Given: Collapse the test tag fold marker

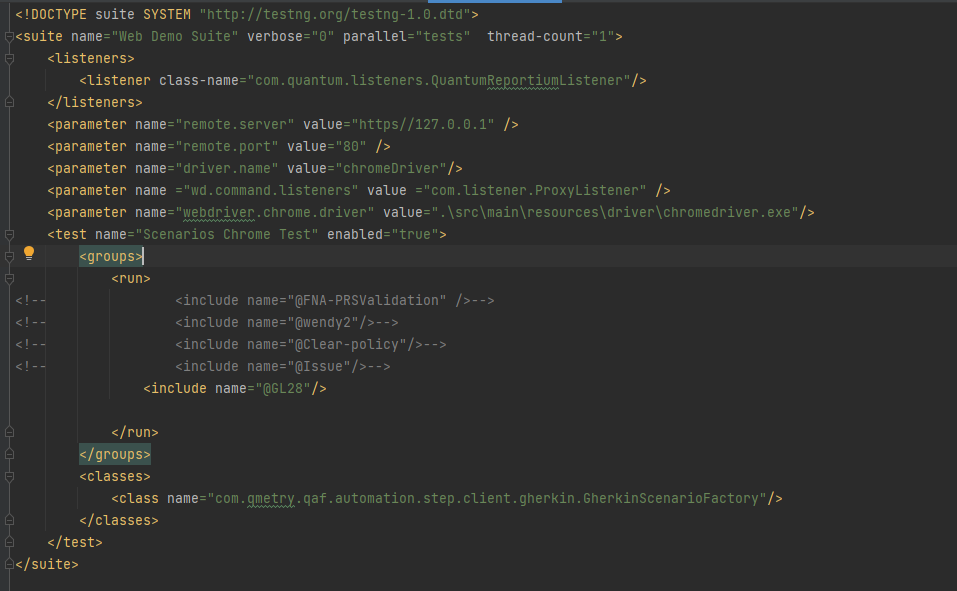Looking at the screenshot, I should point(9,234).
